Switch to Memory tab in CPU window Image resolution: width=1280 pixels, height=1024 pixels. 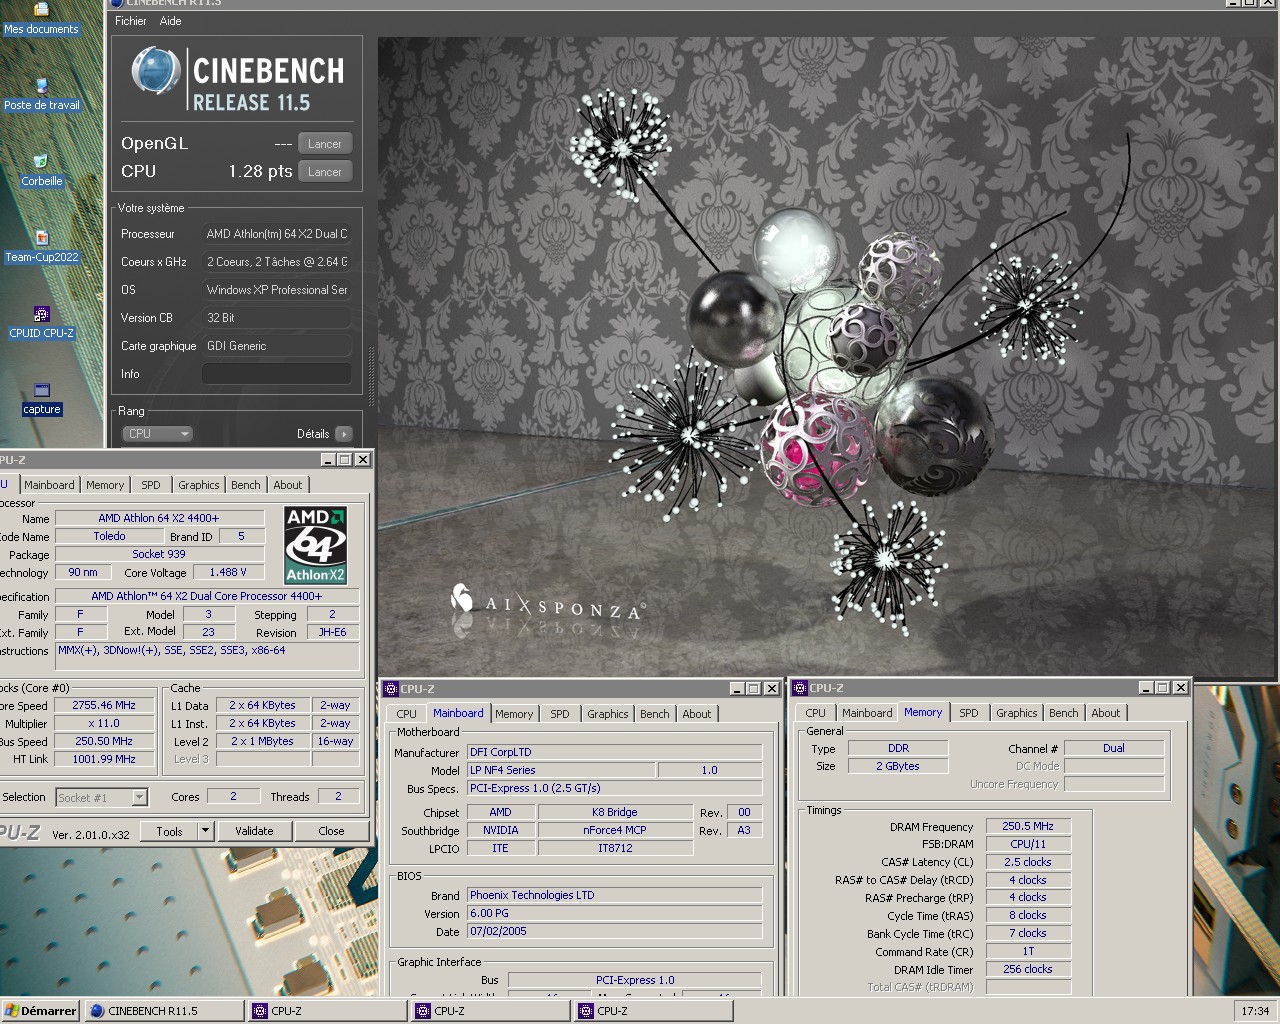point(105,485)
